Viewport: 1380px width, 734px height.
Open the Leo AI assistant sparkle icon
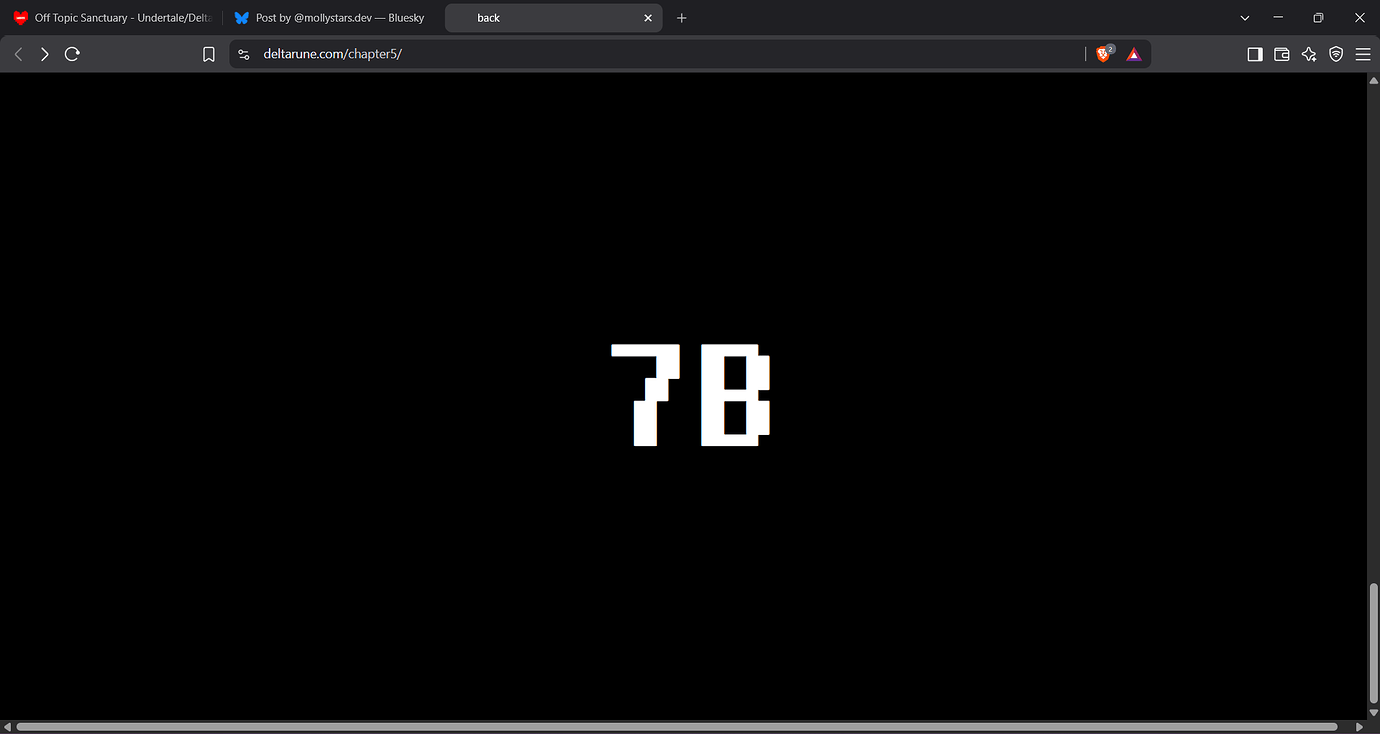[x=1309, y=54]
